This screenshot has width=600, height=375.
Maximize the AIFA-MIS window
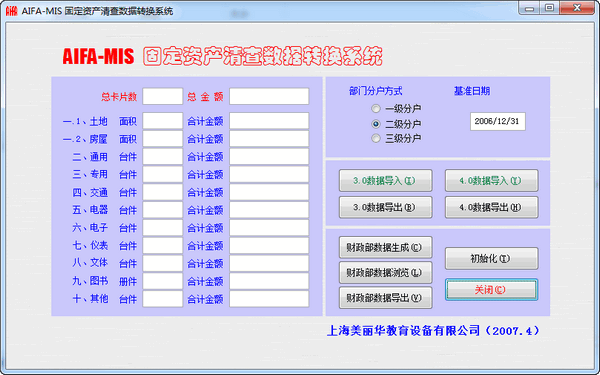549,8
